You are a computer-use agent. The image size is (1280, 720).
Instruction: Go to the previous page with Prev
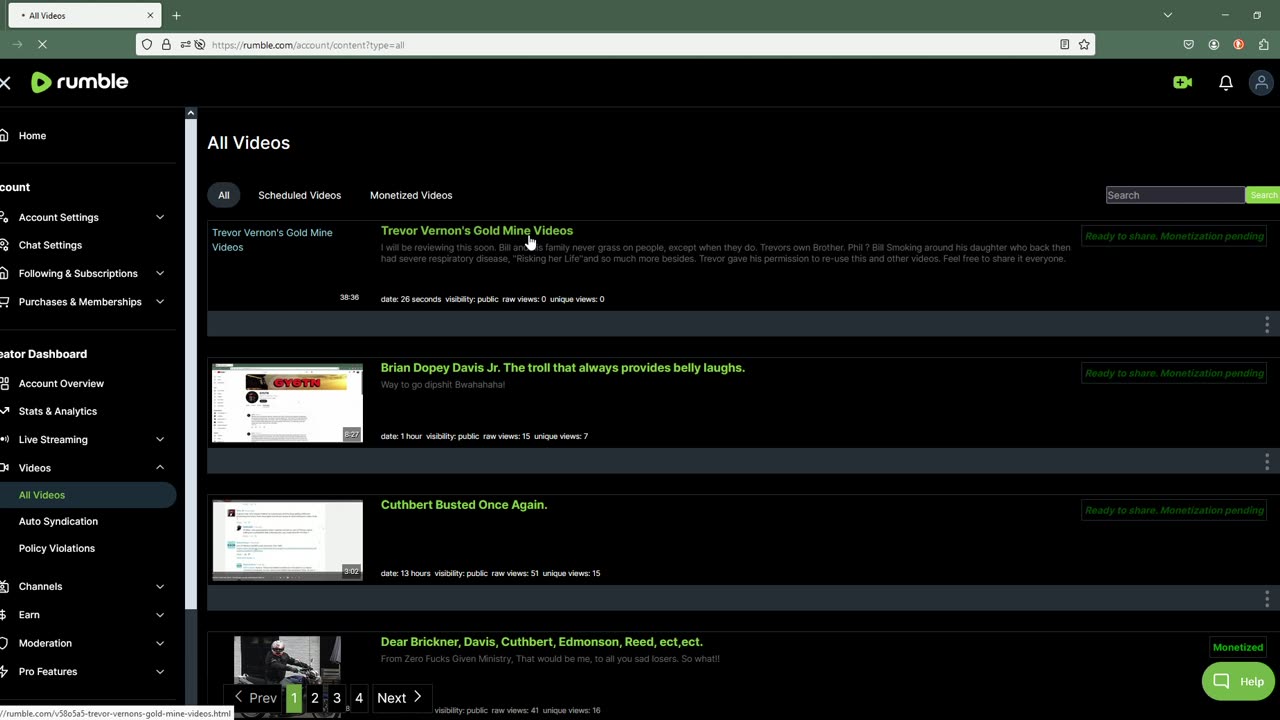pyautogui.click(x=255, y=698)
